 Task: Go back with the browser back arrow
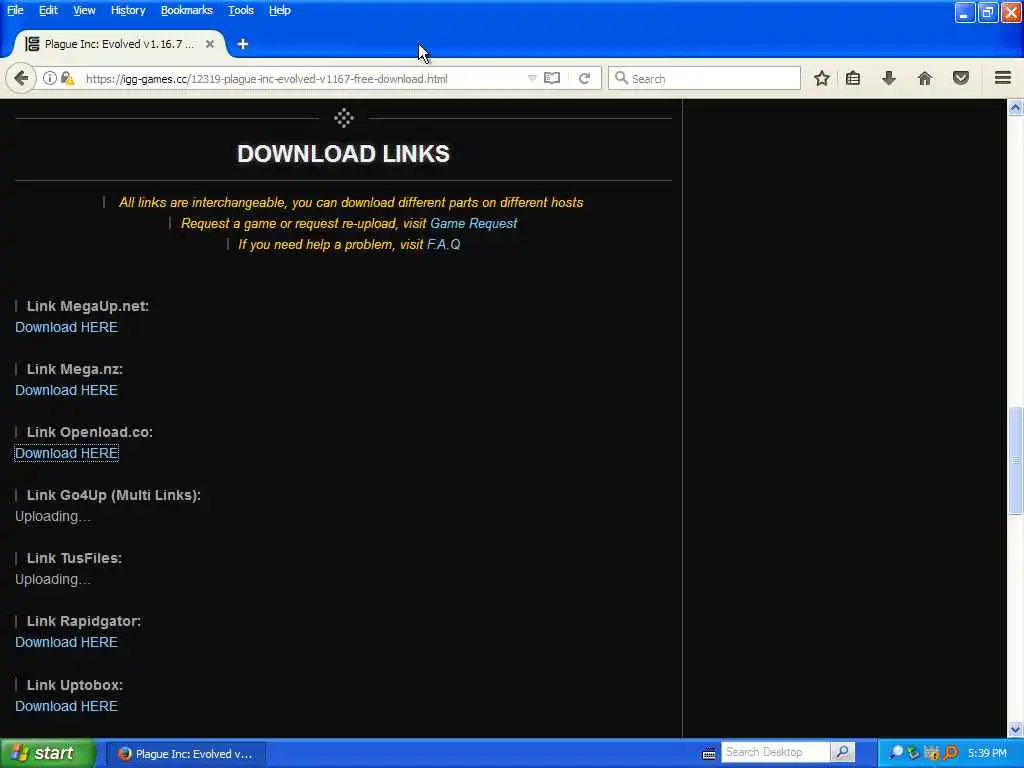point(21,78)
